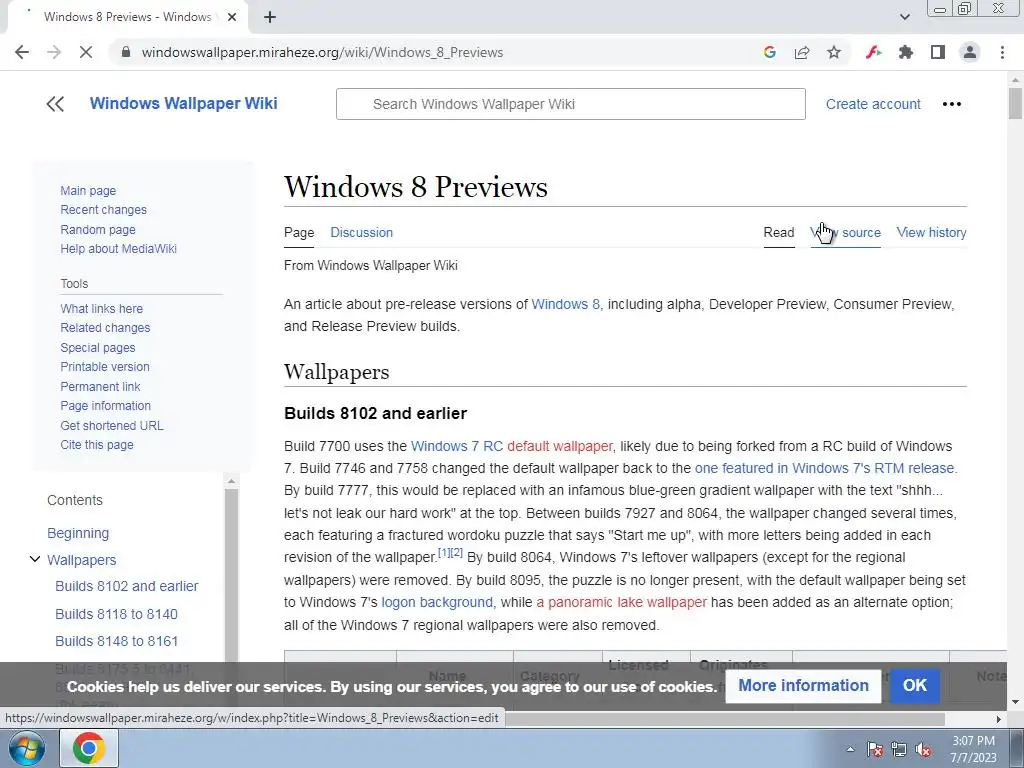The width and height of the screenshot is (1024, 768).
Task: Switch to the Page tab
Action: click(299, 232)
